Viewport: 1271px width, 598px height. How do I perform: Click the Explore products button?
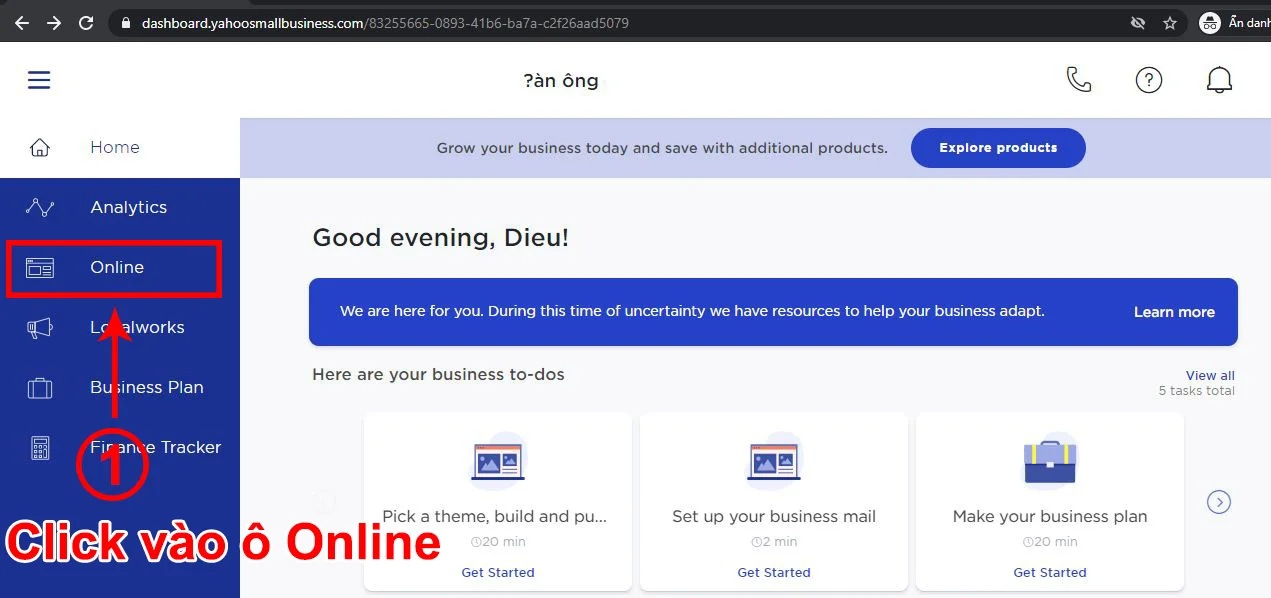pyautogui.click(x=997, y=147)
